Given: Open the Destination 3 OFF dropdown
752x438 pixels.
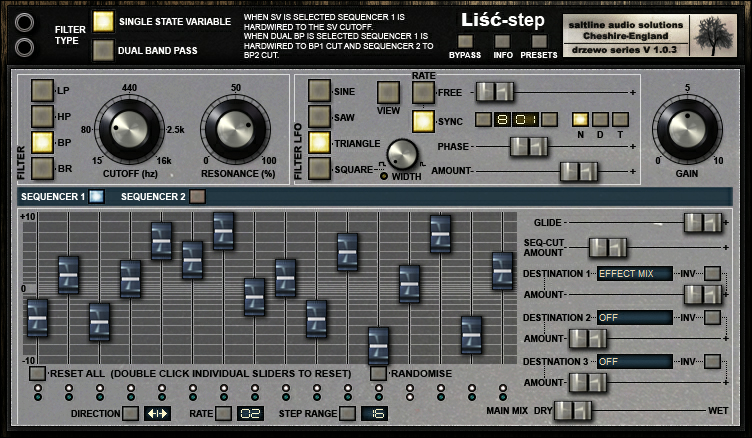Looking at the screenshot, I should pos(634,362).
